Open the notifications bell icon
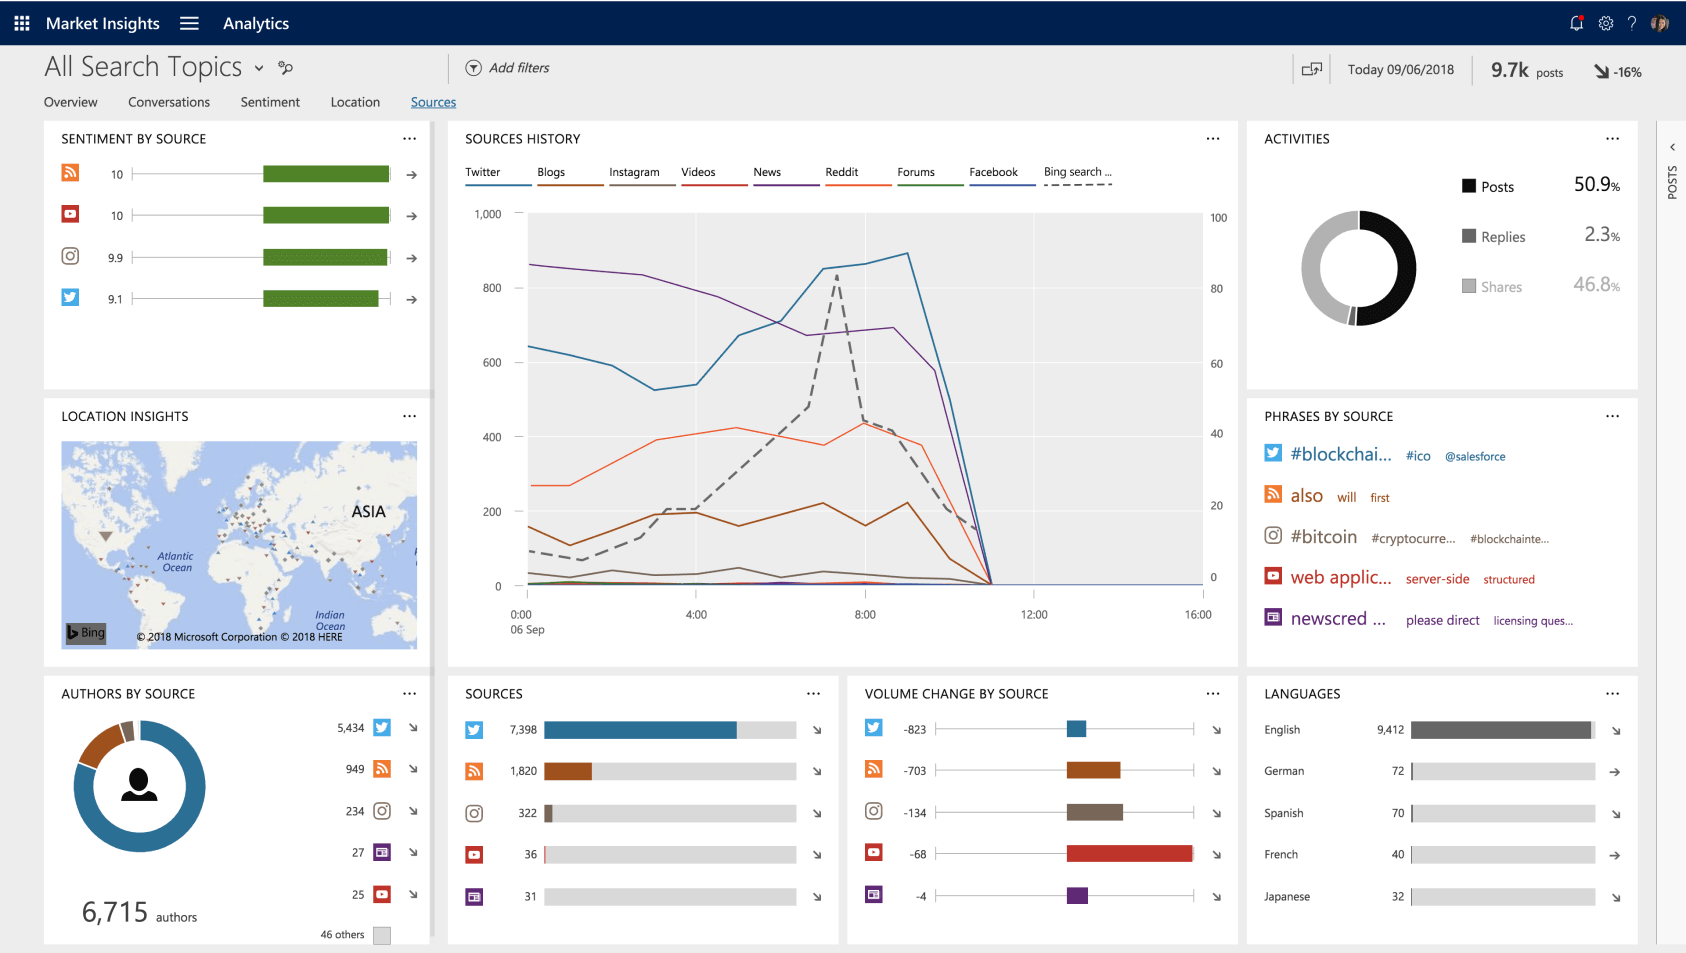 (1576, 23)
